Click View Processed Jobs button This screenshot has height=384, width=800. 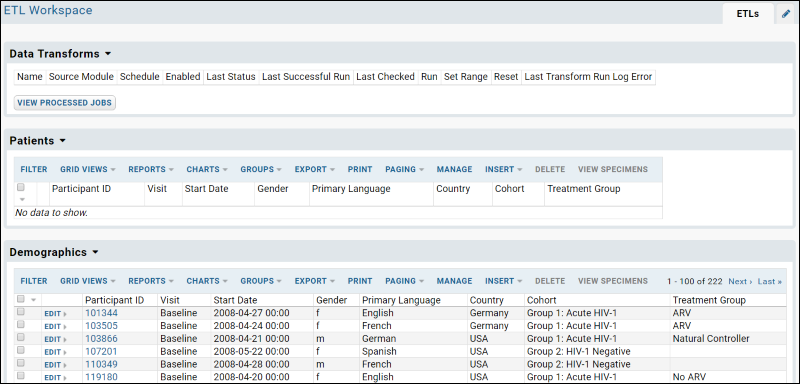[65, 103]
